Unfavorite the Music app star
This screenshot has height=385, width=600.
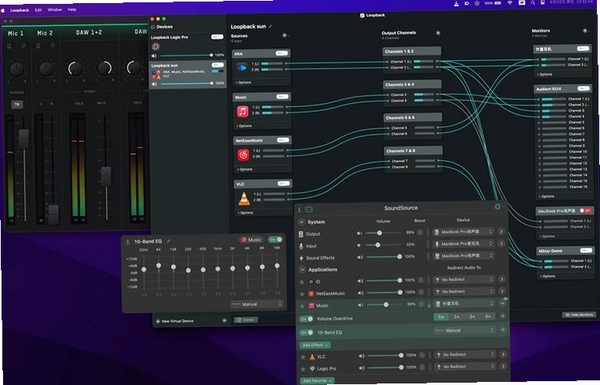pyautogui.click(x=302, y=306)
